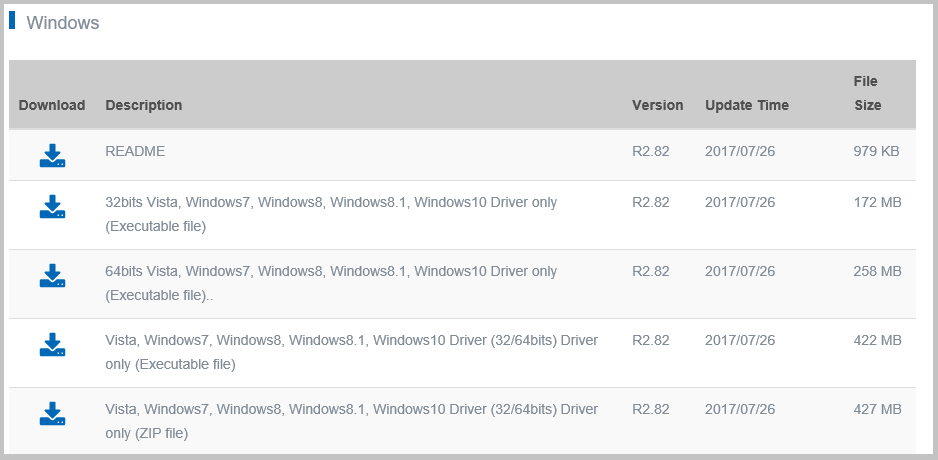Click download icon for 32/64bits executable driver
This screenshot has width=938, height=460.
tap(53, 345)
